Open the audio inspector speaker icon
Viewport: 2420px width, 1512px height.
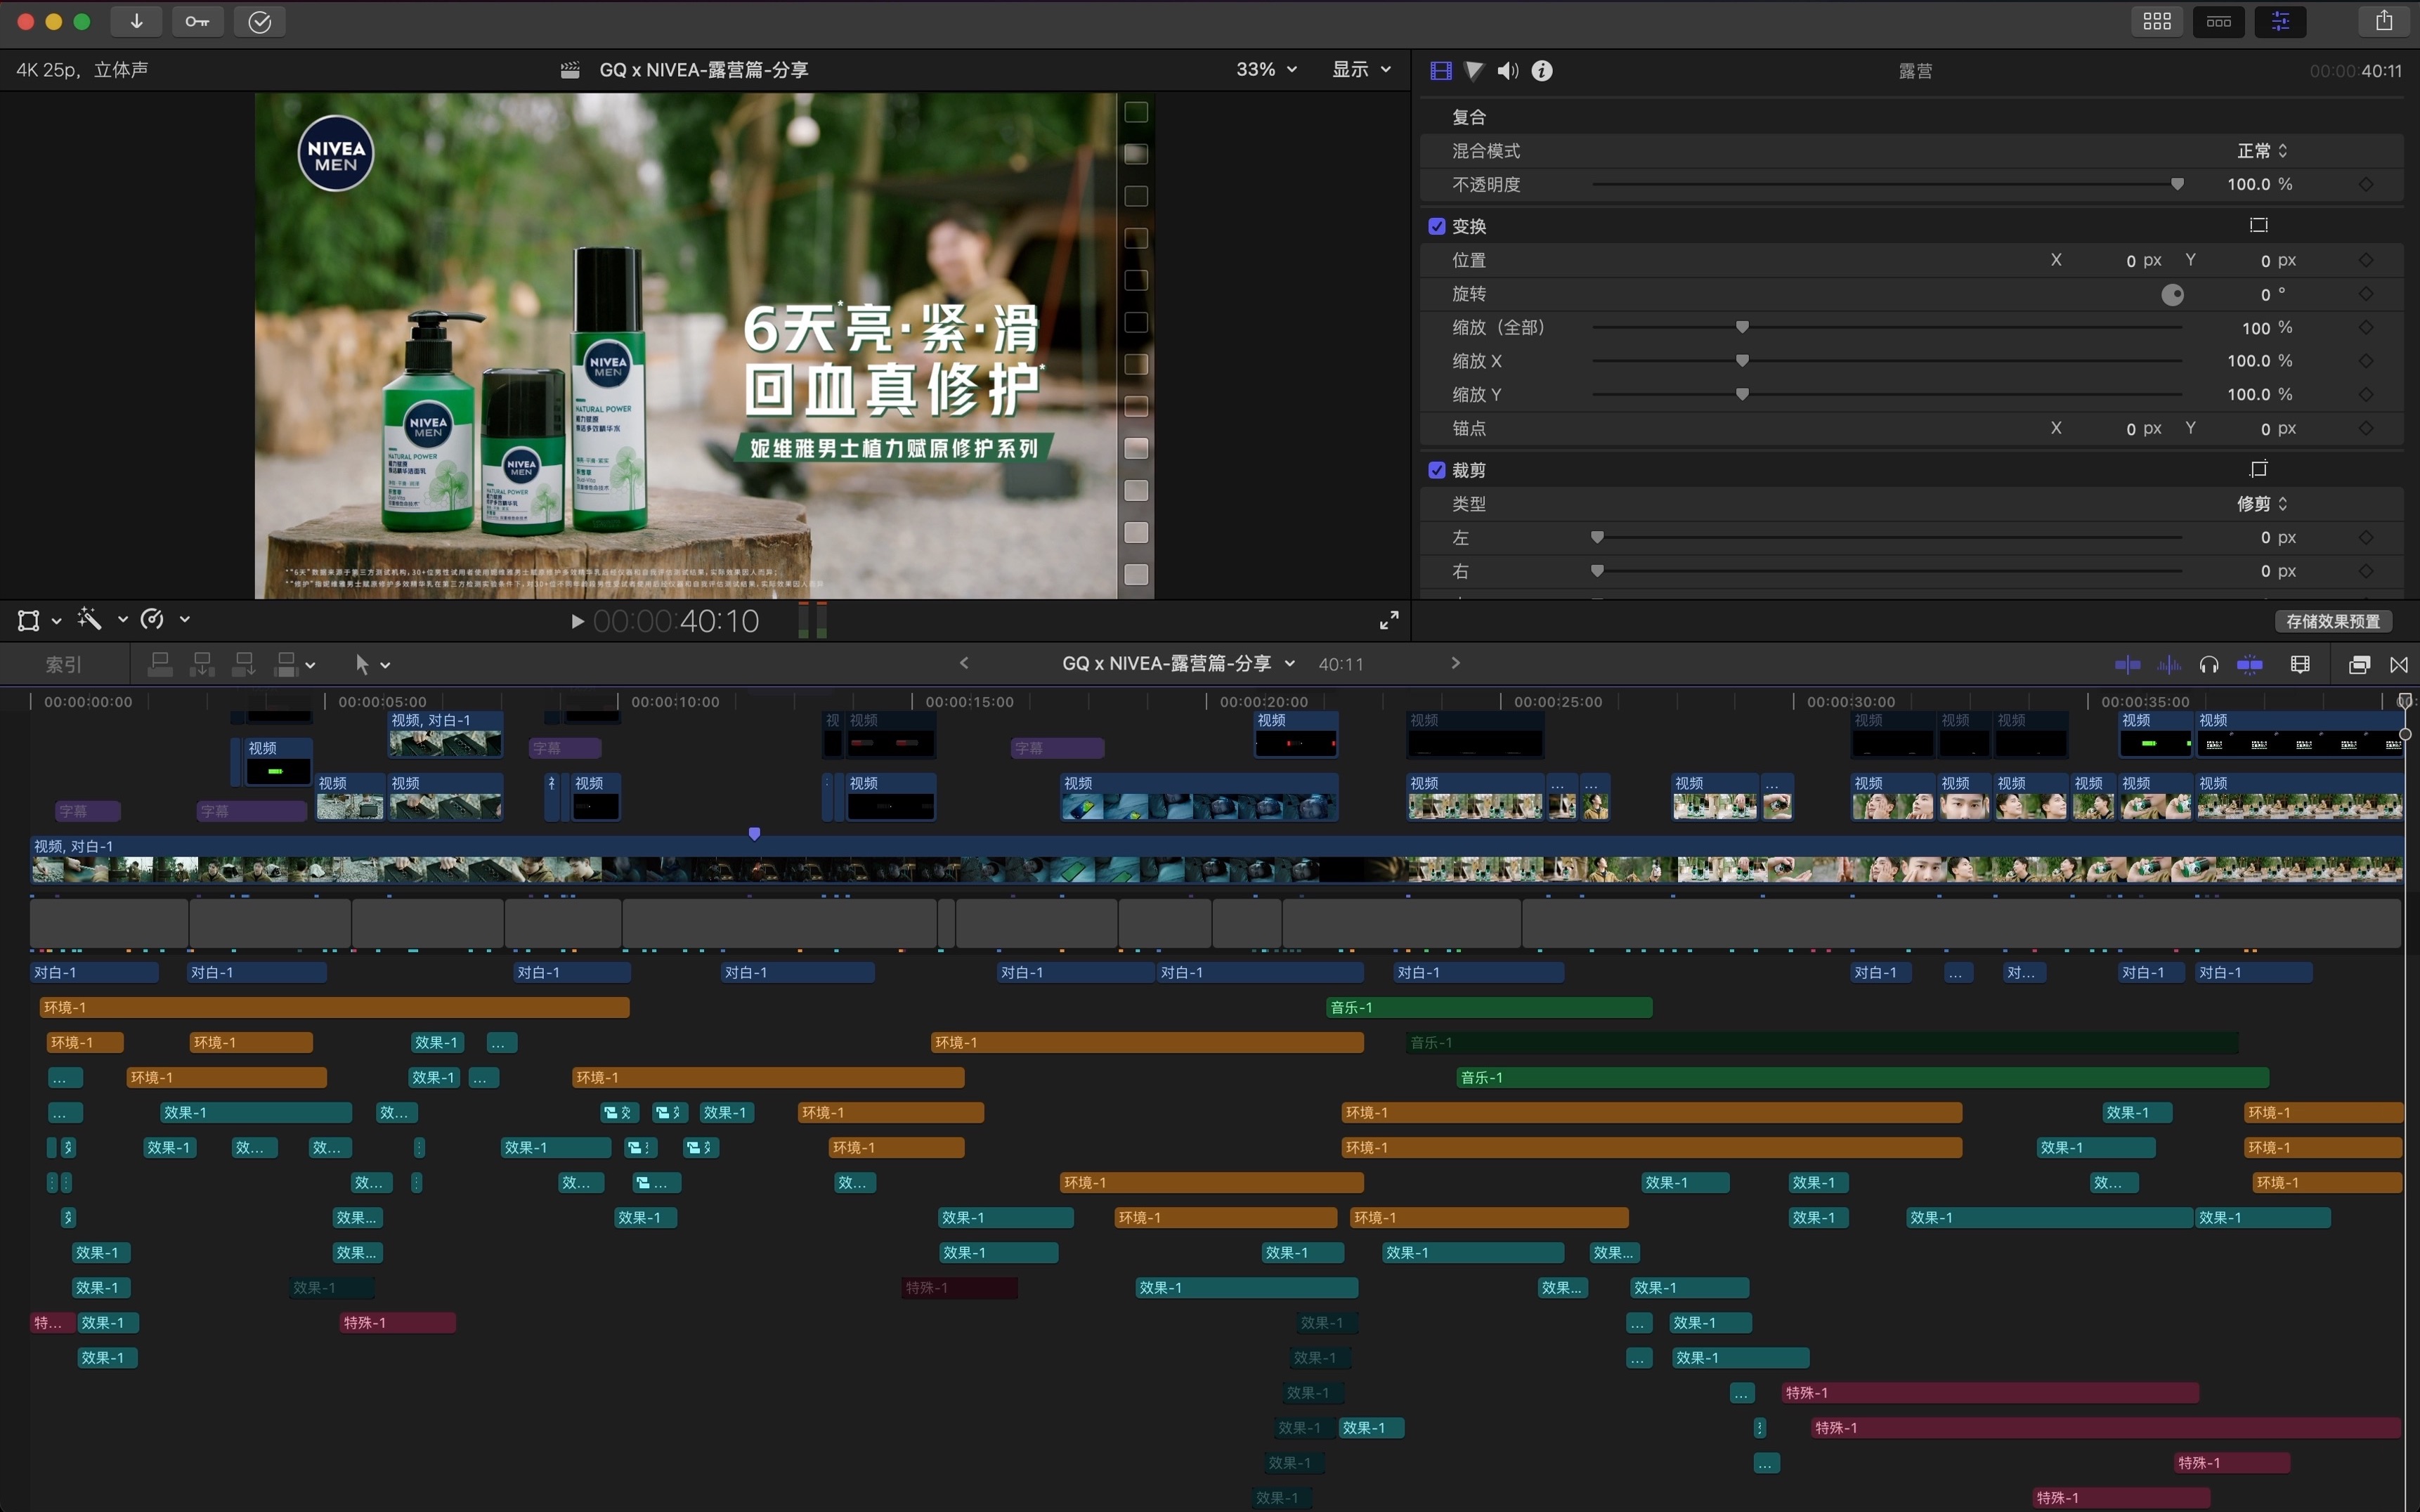1507,70
